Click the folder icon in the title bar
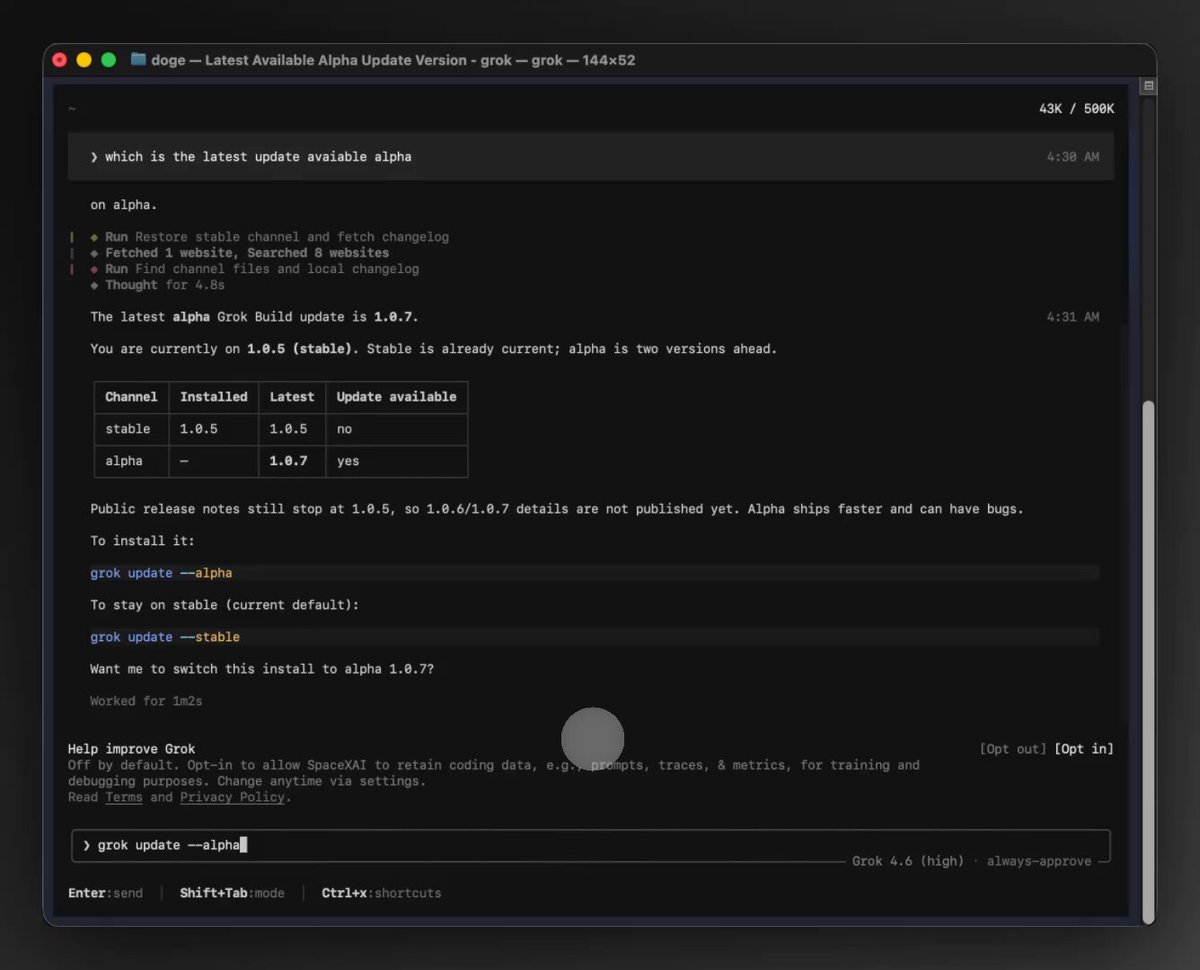This screenshot has height=970, width=1200. coord(138,60)
